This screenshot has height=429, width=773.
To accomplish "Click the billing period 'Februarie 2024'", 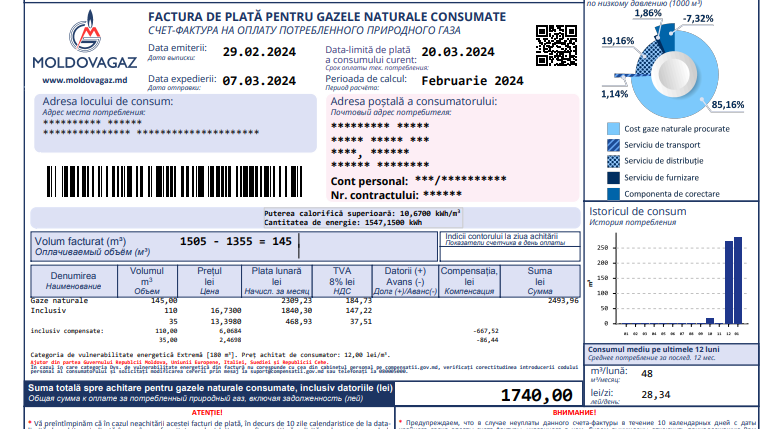I will [x=472, y=80].
